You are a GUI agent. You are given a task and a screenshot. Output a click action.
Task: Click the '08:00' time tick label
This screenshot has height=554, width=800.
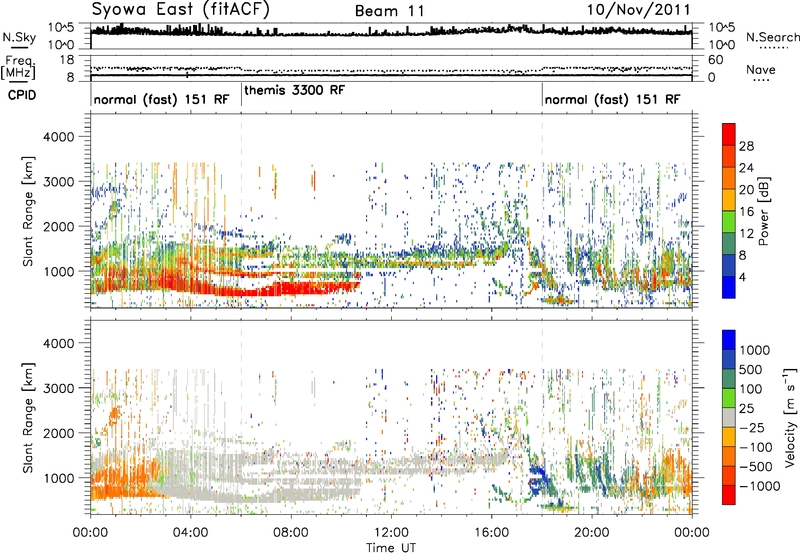coord(290,533)
